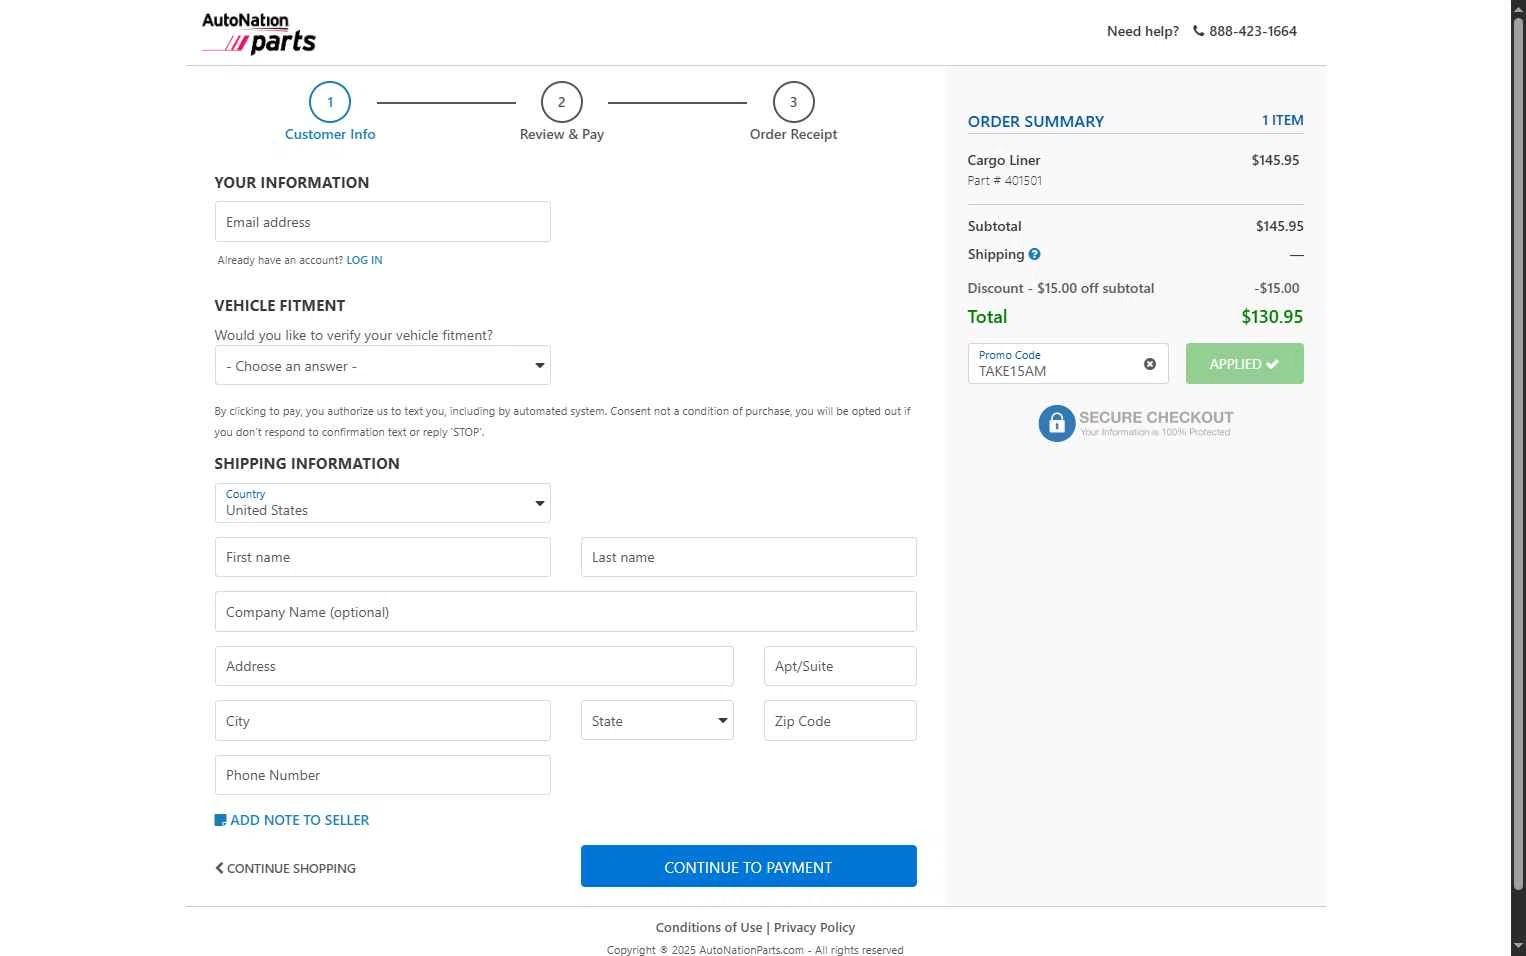Click Add Note to Seller link
Viewport: 1526px width, 956px height.
(299, 820)
